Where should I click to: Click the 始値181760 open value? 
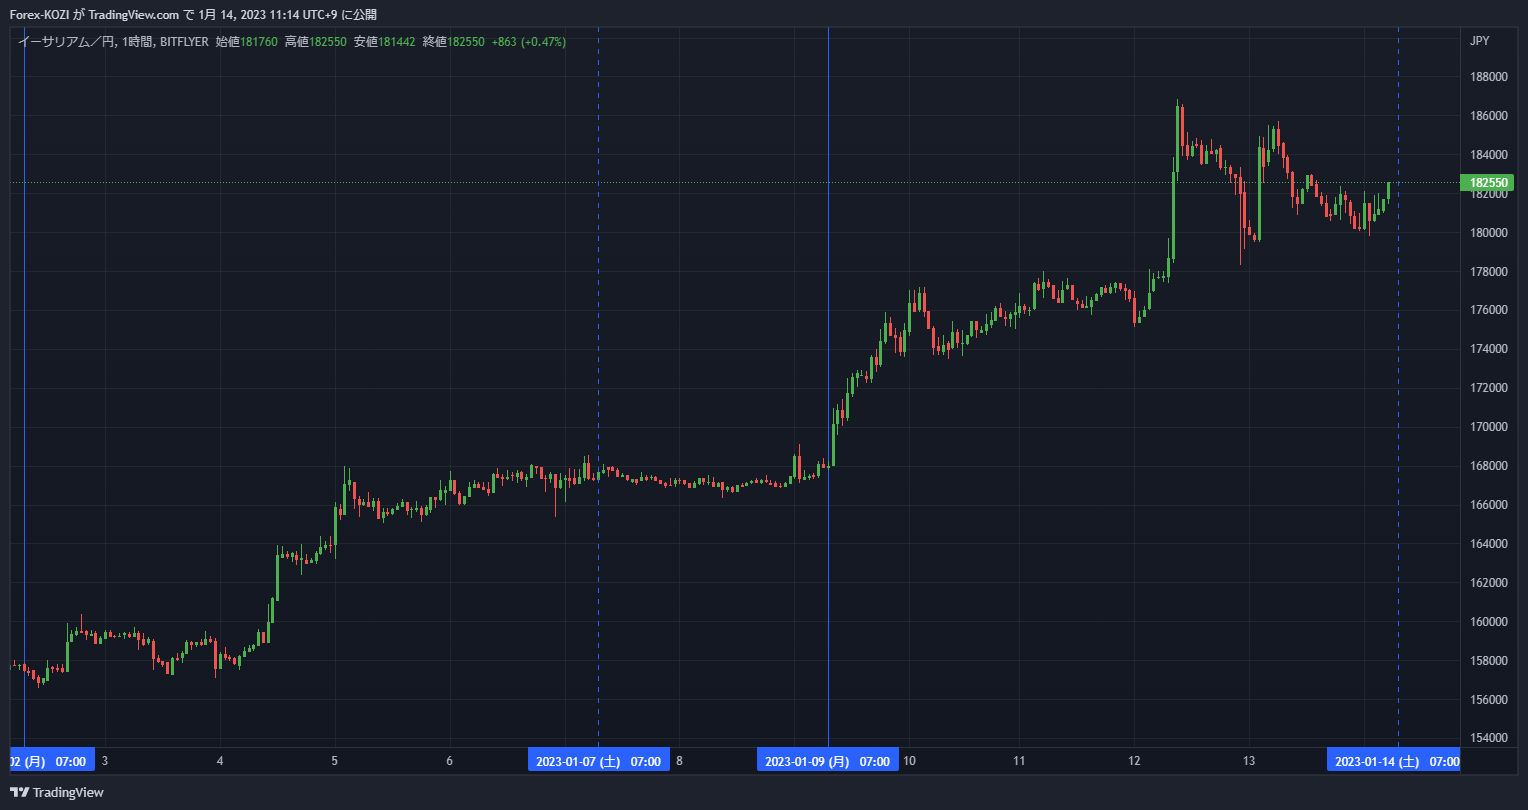(247, 42)
